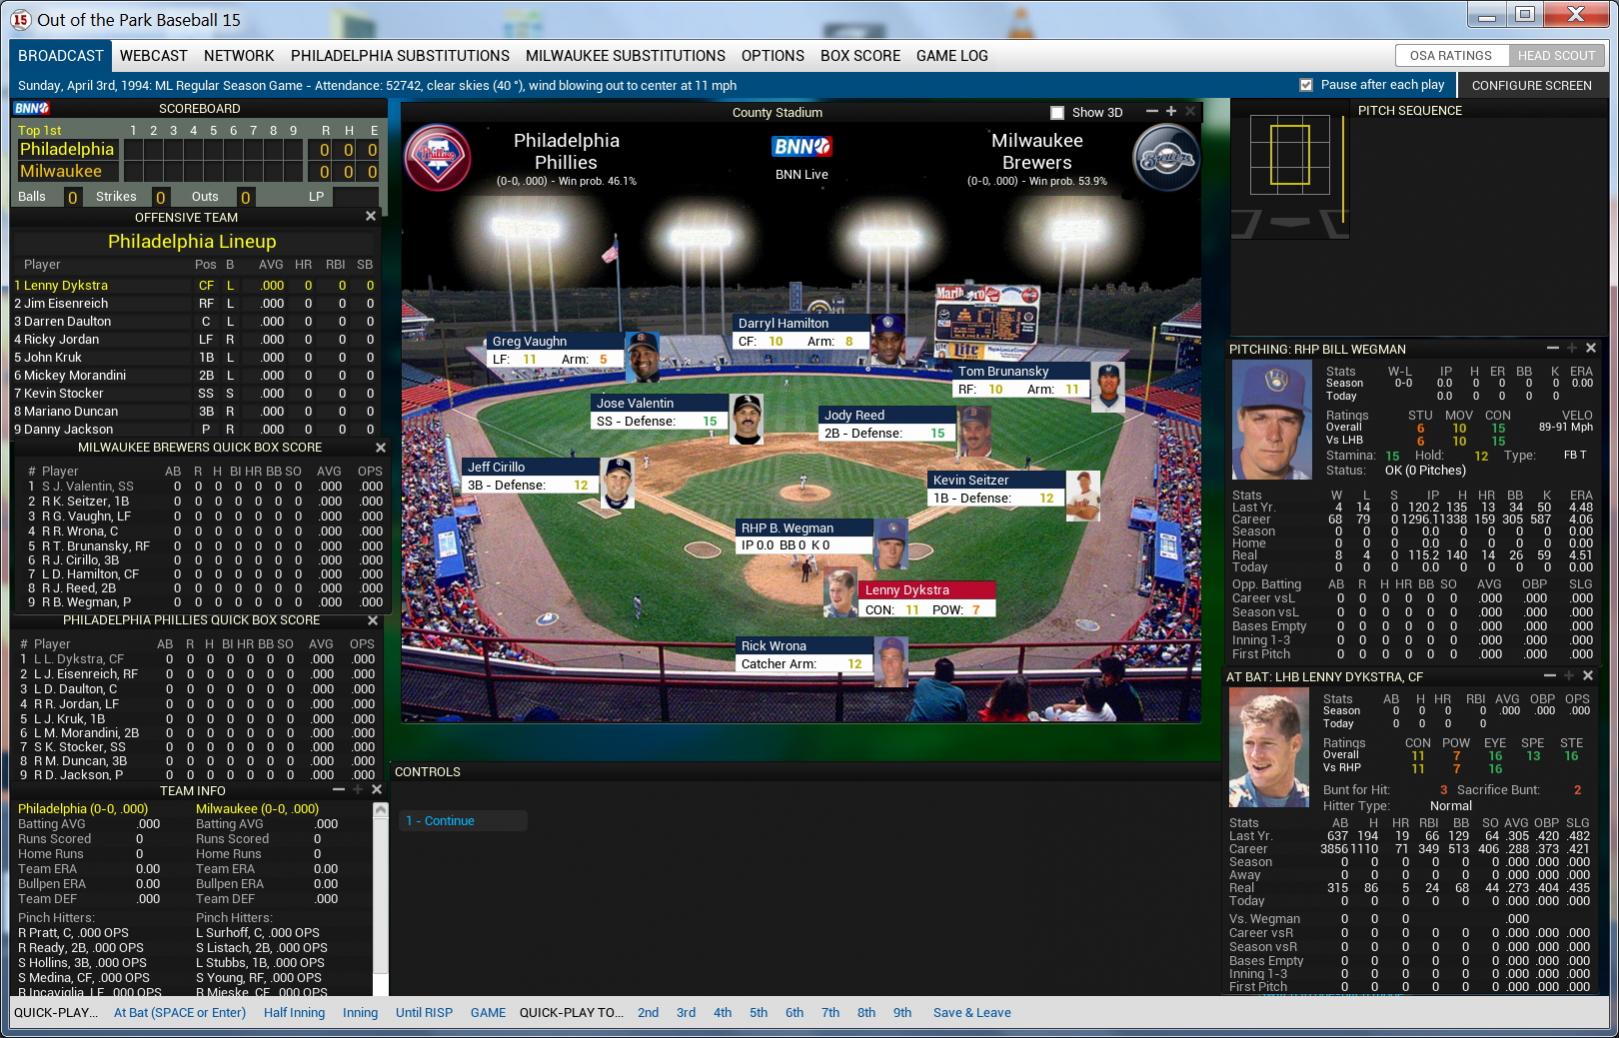Image resolution: width=1619 pixels, height=1038 pixels.
Task: Click the BNN Live logo in the broadcast
Action: coord(802,147)
